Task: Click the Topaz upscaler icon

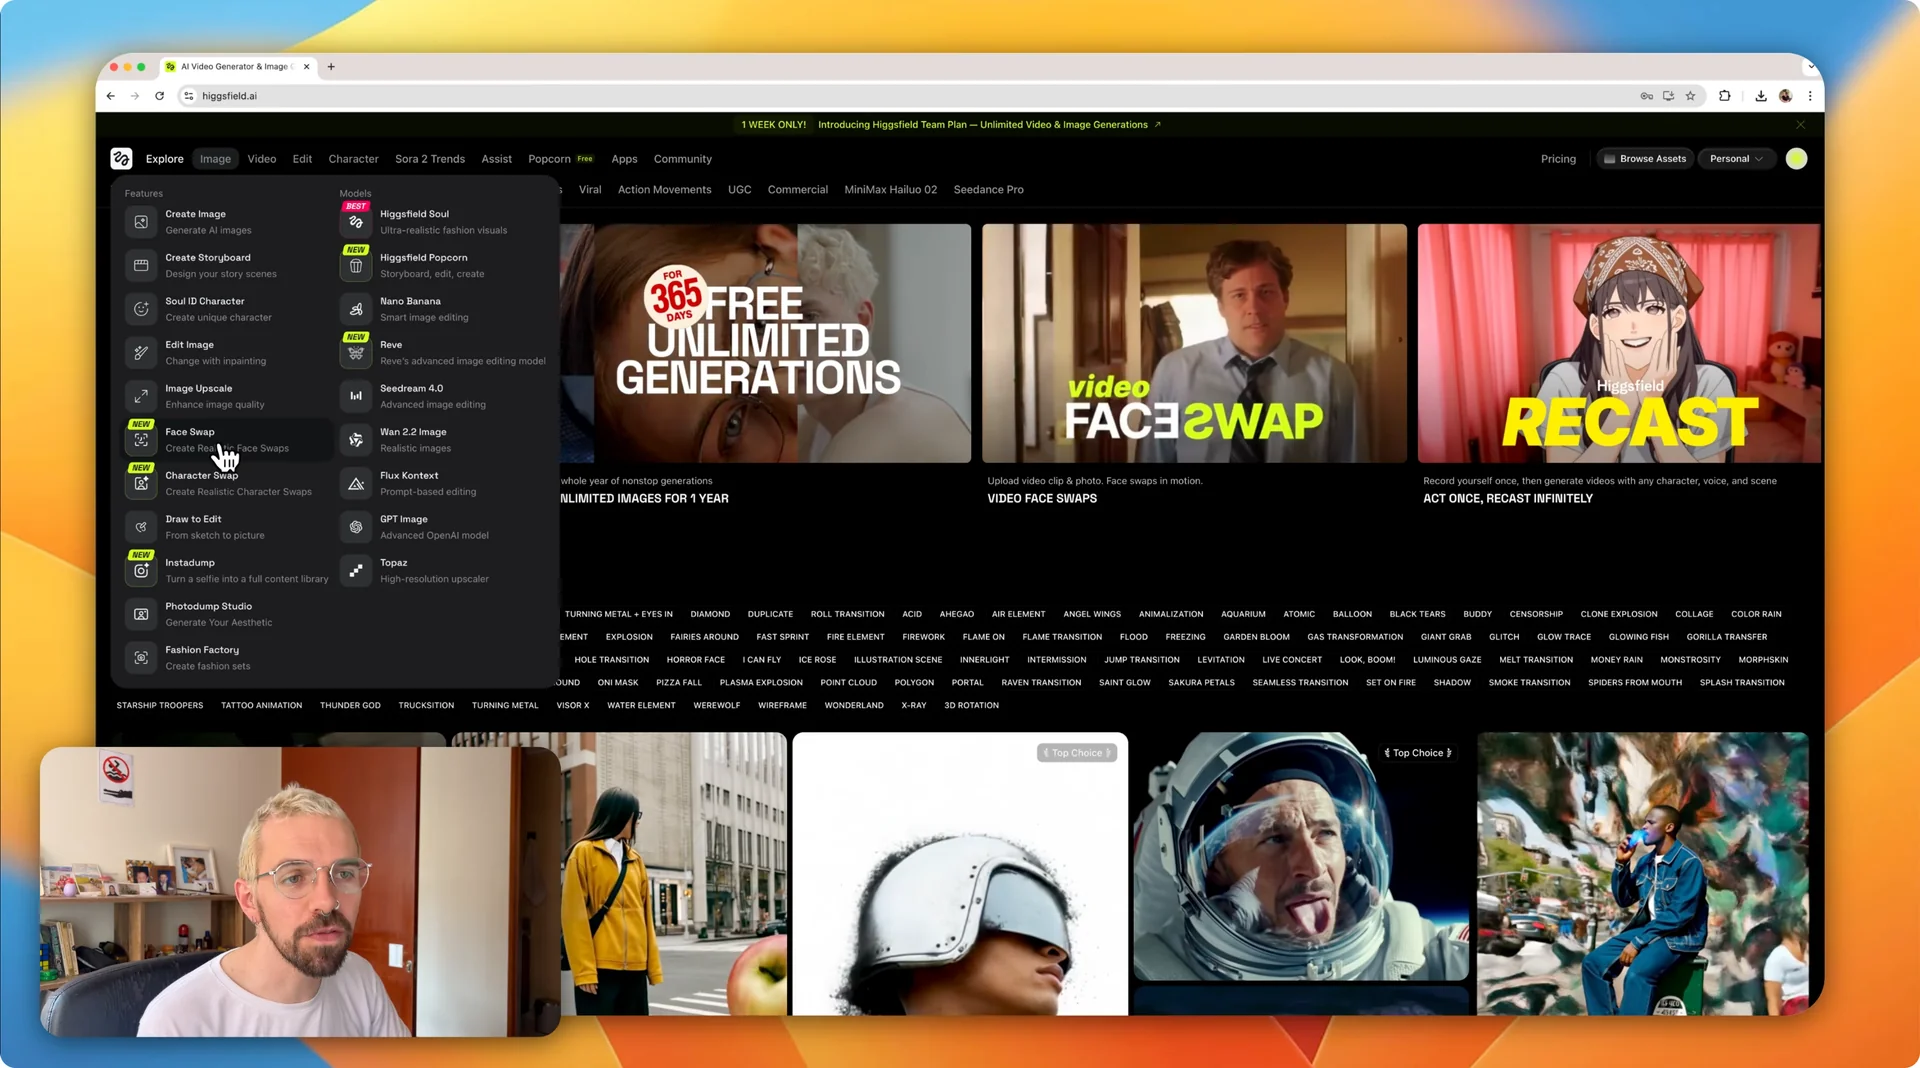Action: [x=356, y=571]
